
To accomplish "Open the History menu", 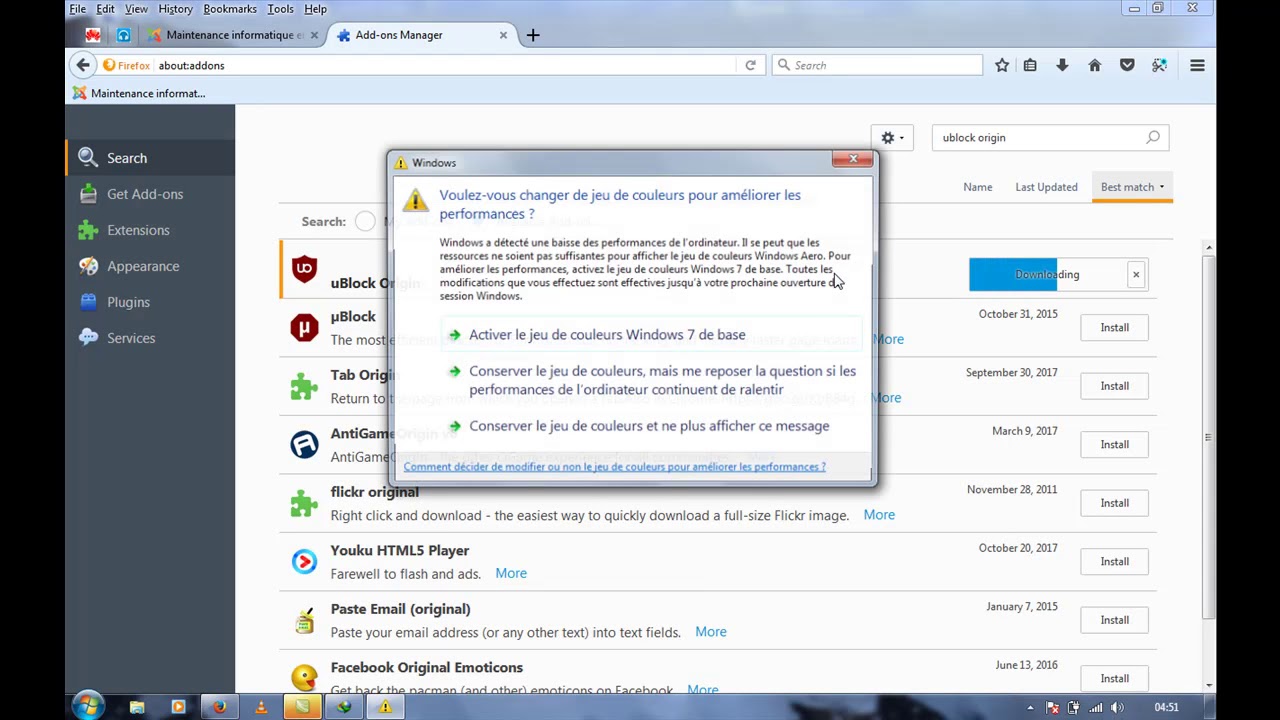I will coord(175,9).
